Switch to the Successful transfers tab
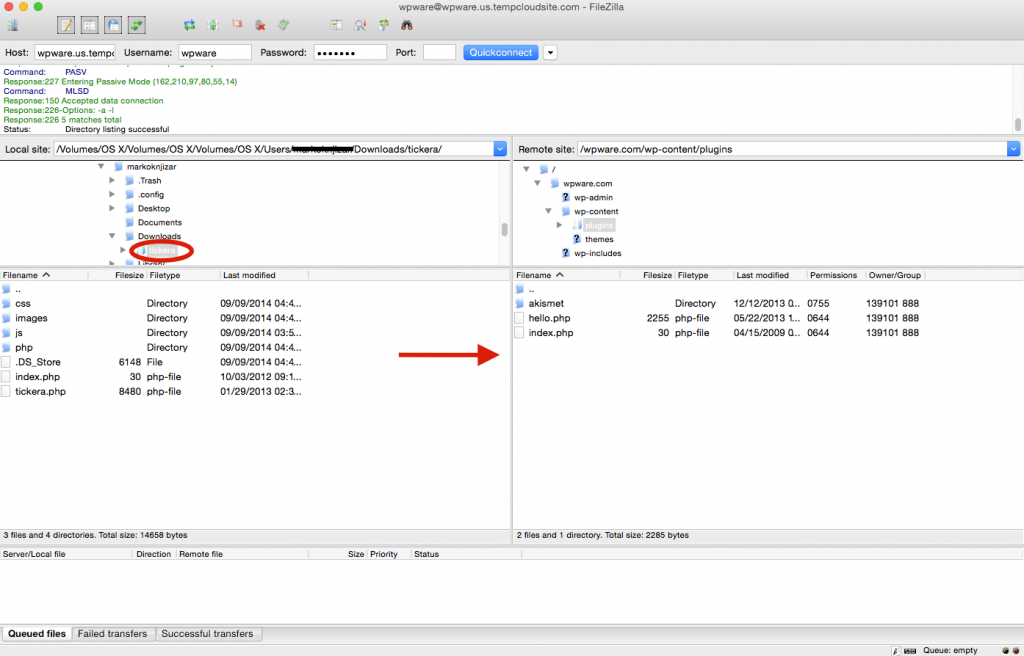 click(207, 634)
